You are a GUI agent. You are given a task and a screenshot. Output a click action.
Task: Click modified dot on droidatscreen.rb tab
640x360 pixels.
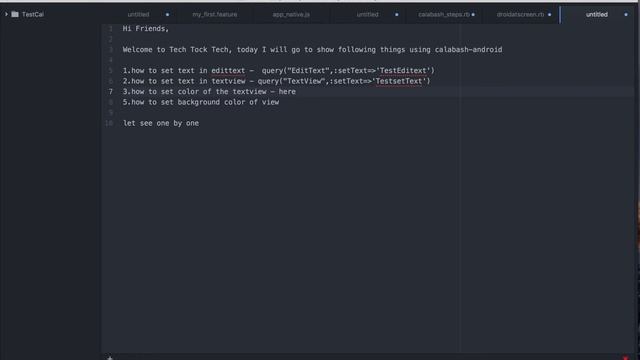[549, 15]
